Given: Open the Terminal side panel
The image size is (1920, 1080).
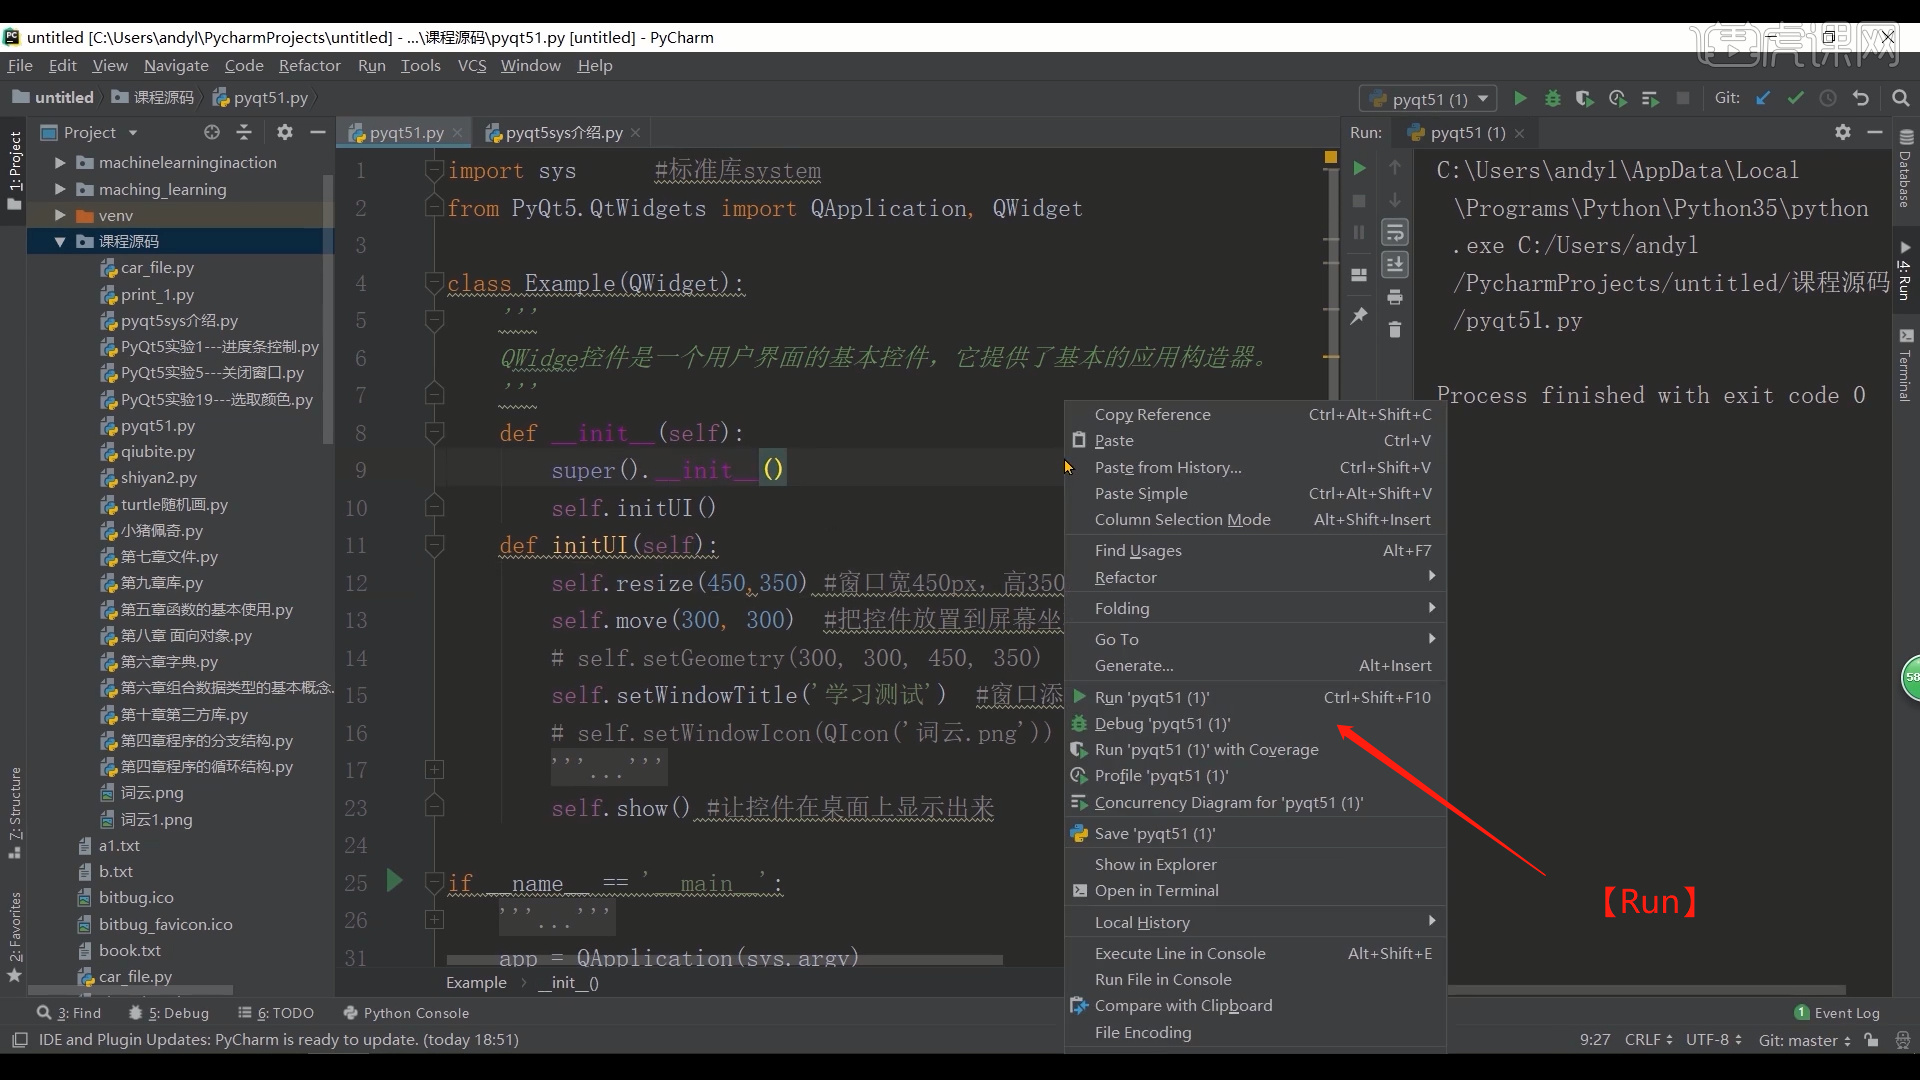Looking at the screenshot, I should click(1905, 365).
